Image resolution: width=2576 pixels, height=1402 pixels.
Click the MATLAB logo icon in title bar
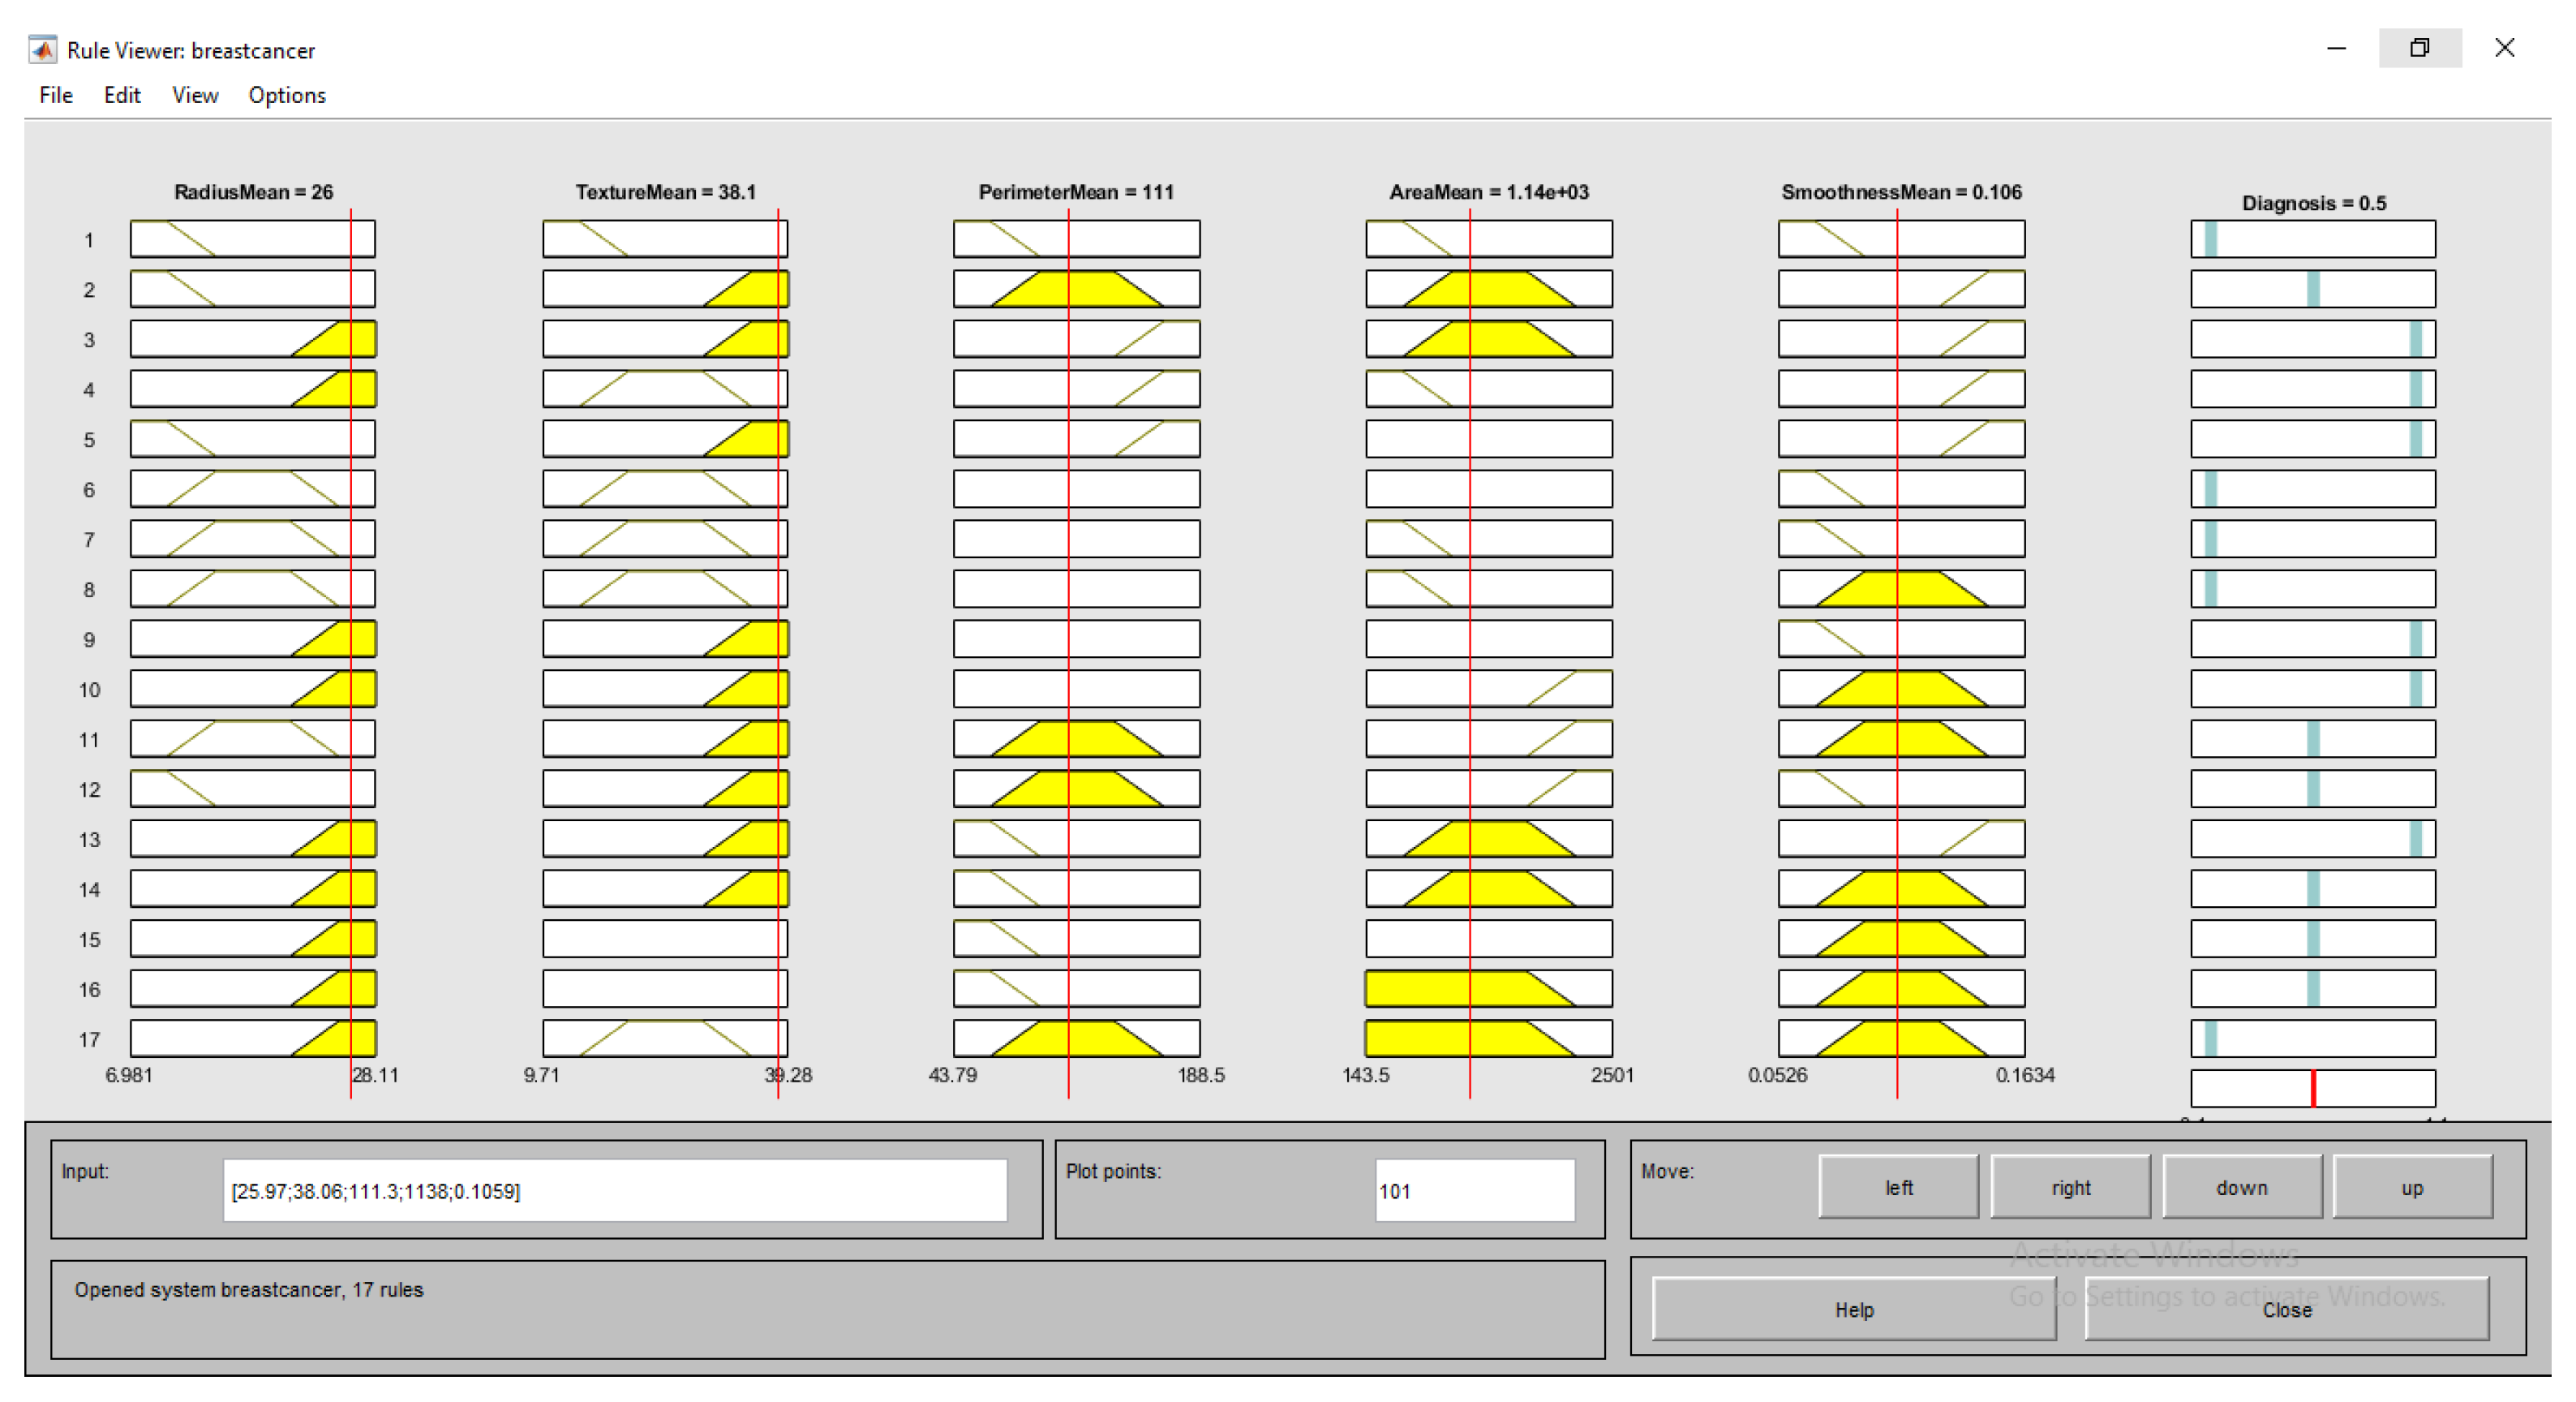click(42, 49)
